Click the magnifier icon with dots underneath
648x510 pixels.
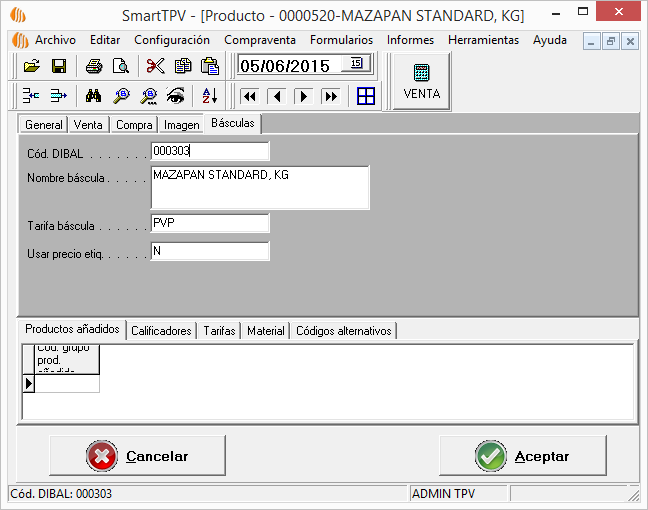click(149, 96)
